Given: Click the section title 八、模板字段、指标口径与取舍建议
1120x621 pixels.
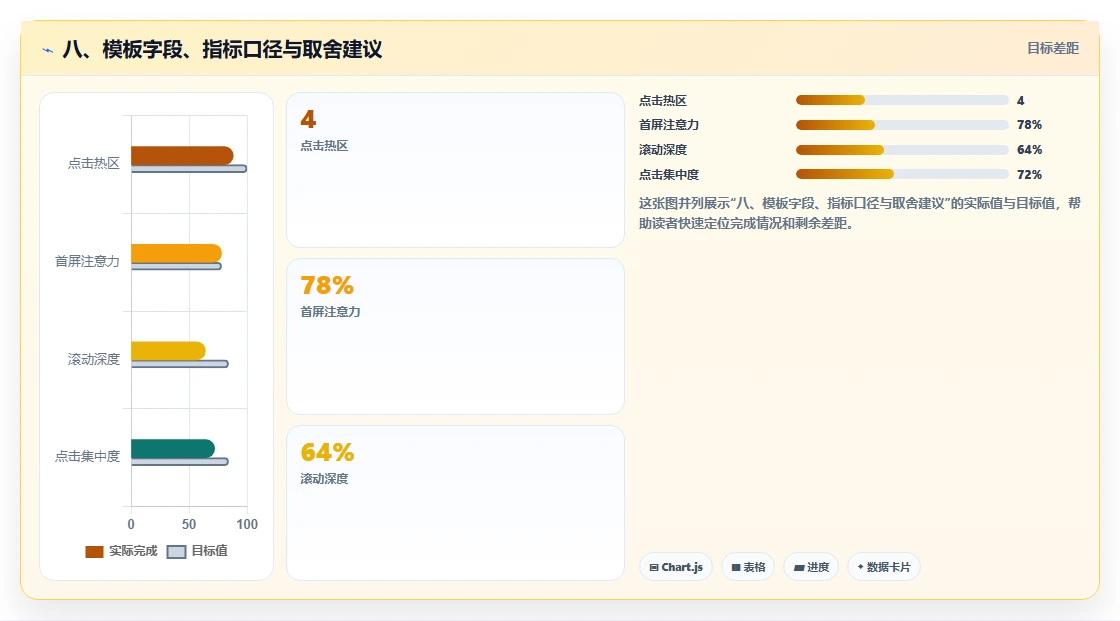Looking at the screenshot, I should click(x=222, y=49).
